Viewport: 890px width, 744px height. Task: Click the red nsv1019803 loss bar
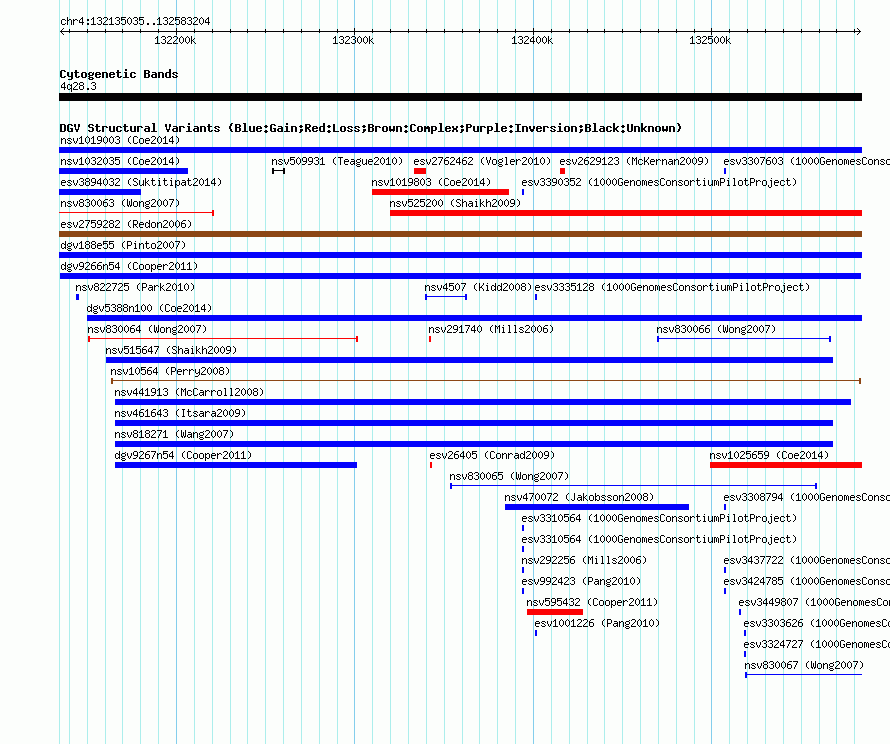440,192
